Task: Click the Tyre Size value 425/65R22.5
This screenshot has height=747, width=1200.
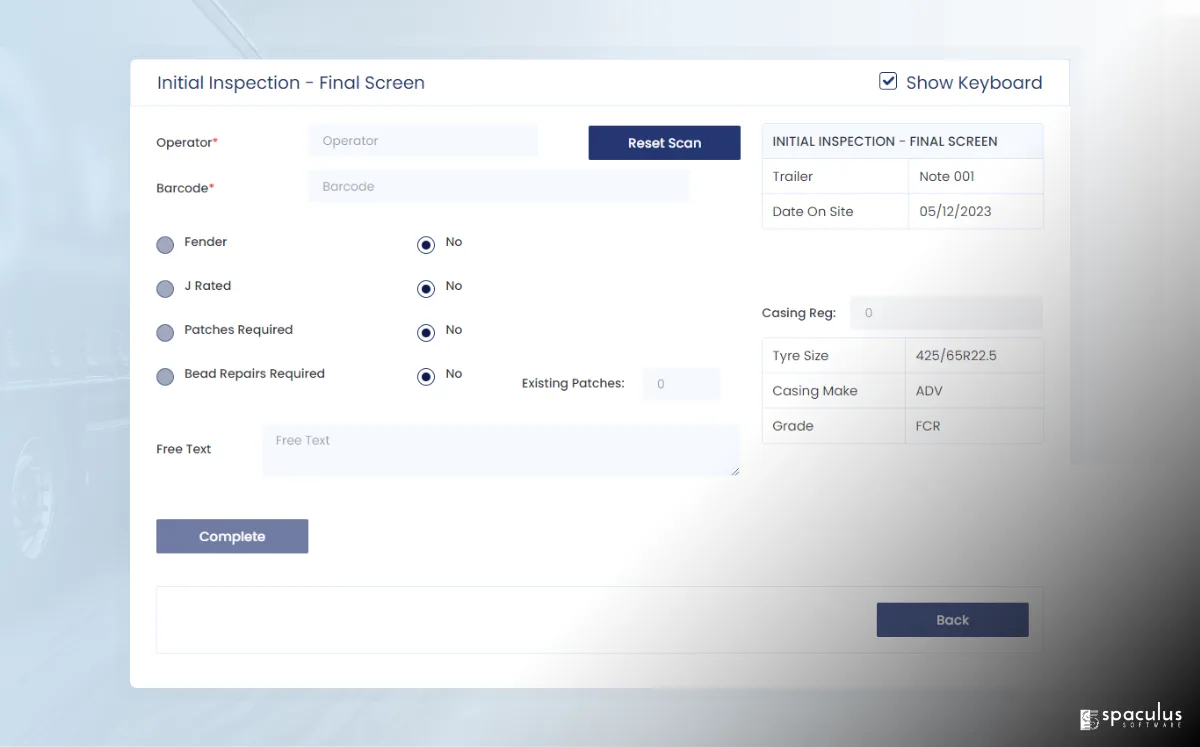Action: (x=955, y=356)
